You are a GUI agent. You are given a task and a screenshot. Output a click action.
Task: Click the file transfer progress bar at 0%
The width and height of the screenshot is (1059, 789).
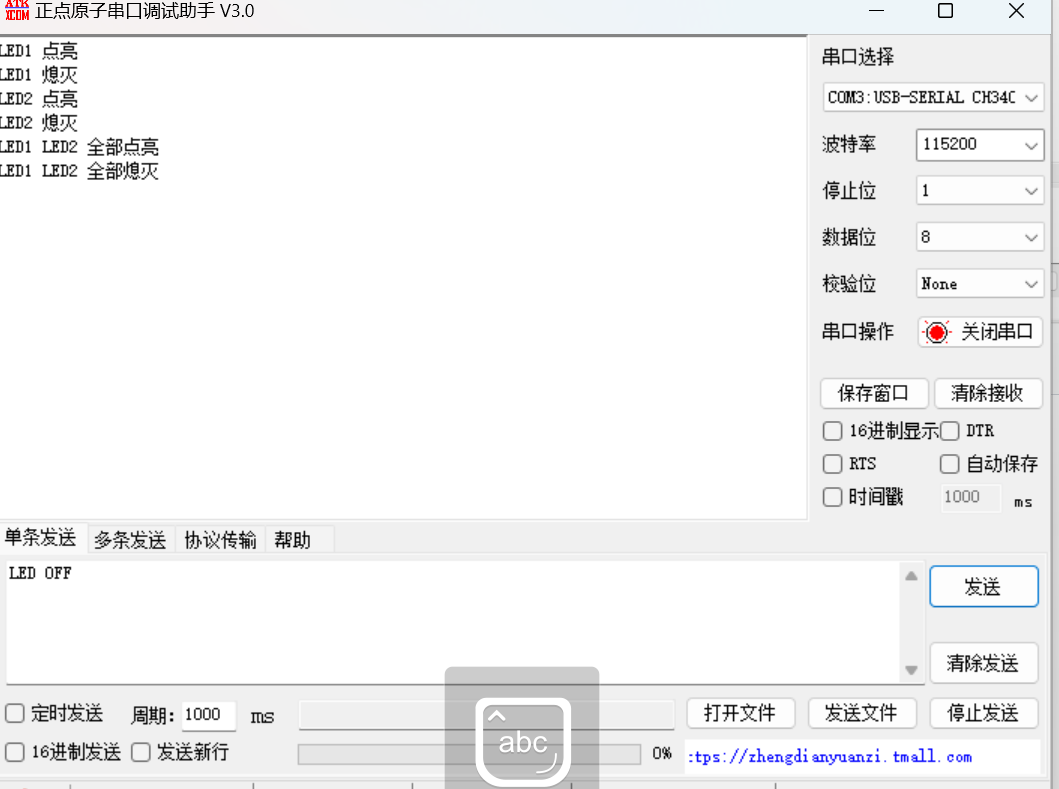[469, 754]
